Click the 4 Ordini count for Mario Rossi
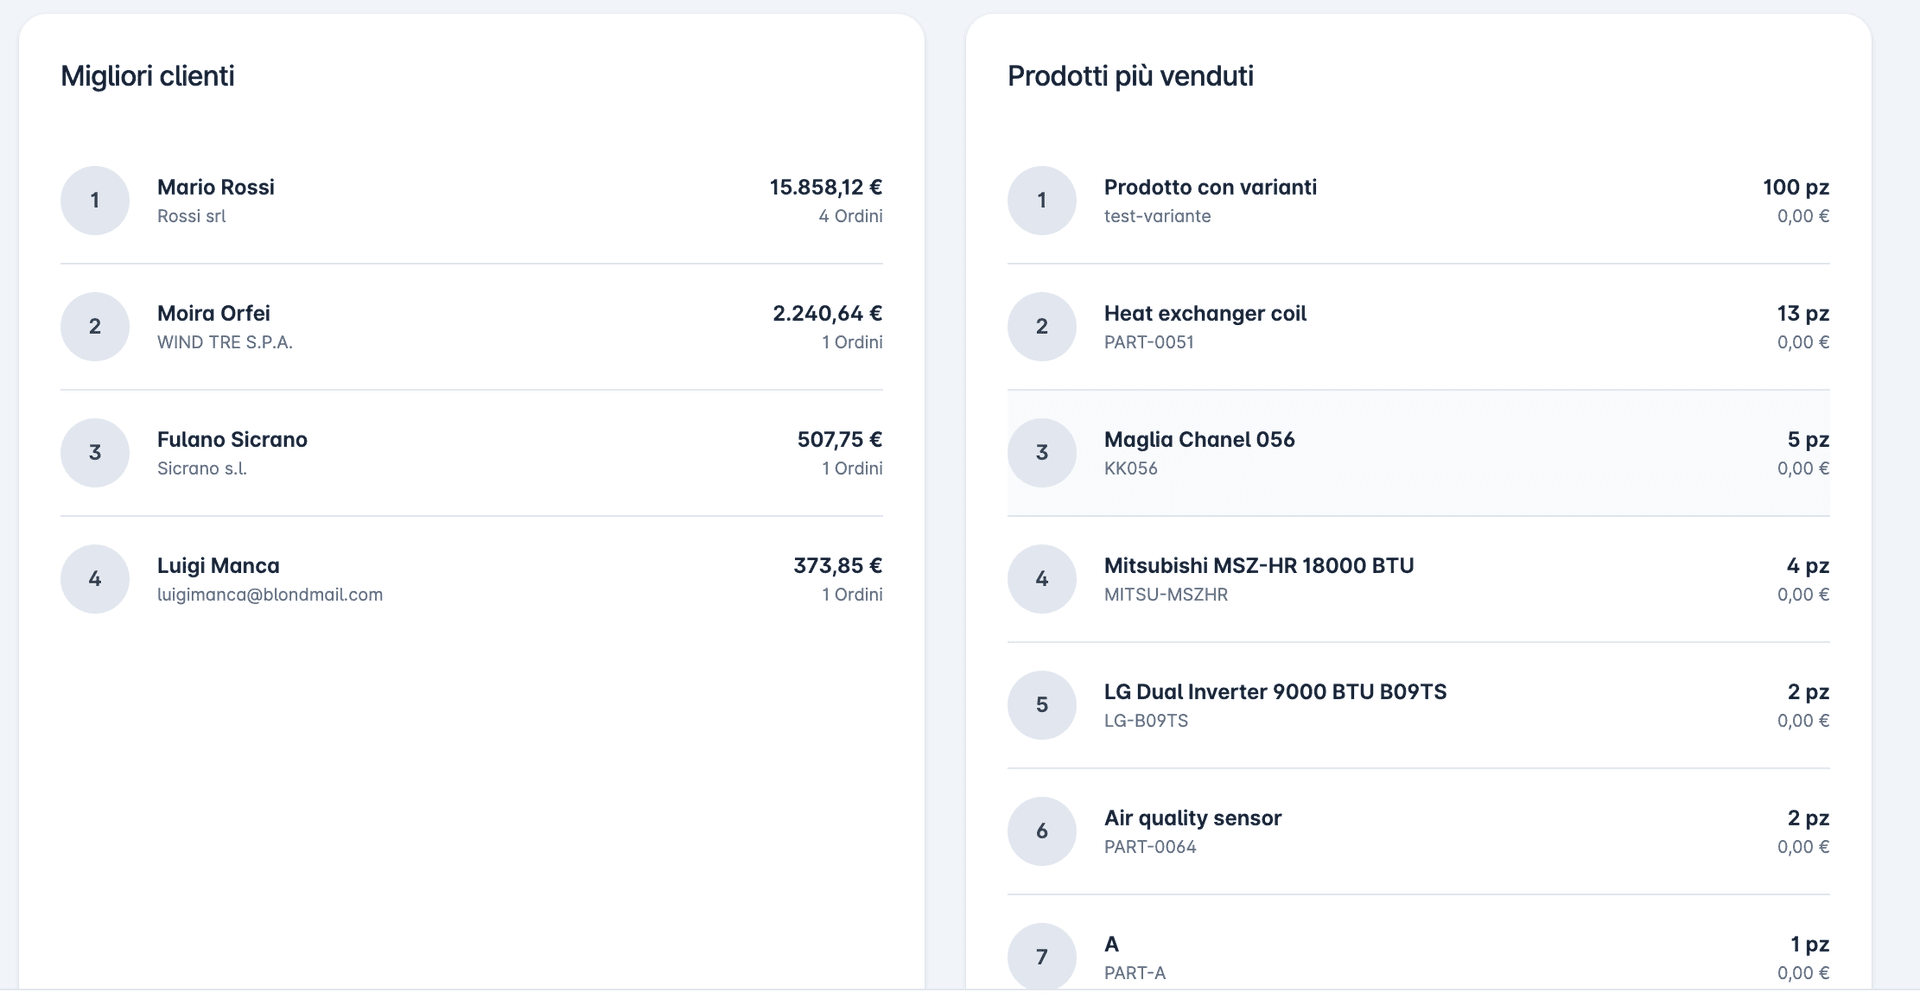This screenshot has height=1006, width=1920. (850, 216)
